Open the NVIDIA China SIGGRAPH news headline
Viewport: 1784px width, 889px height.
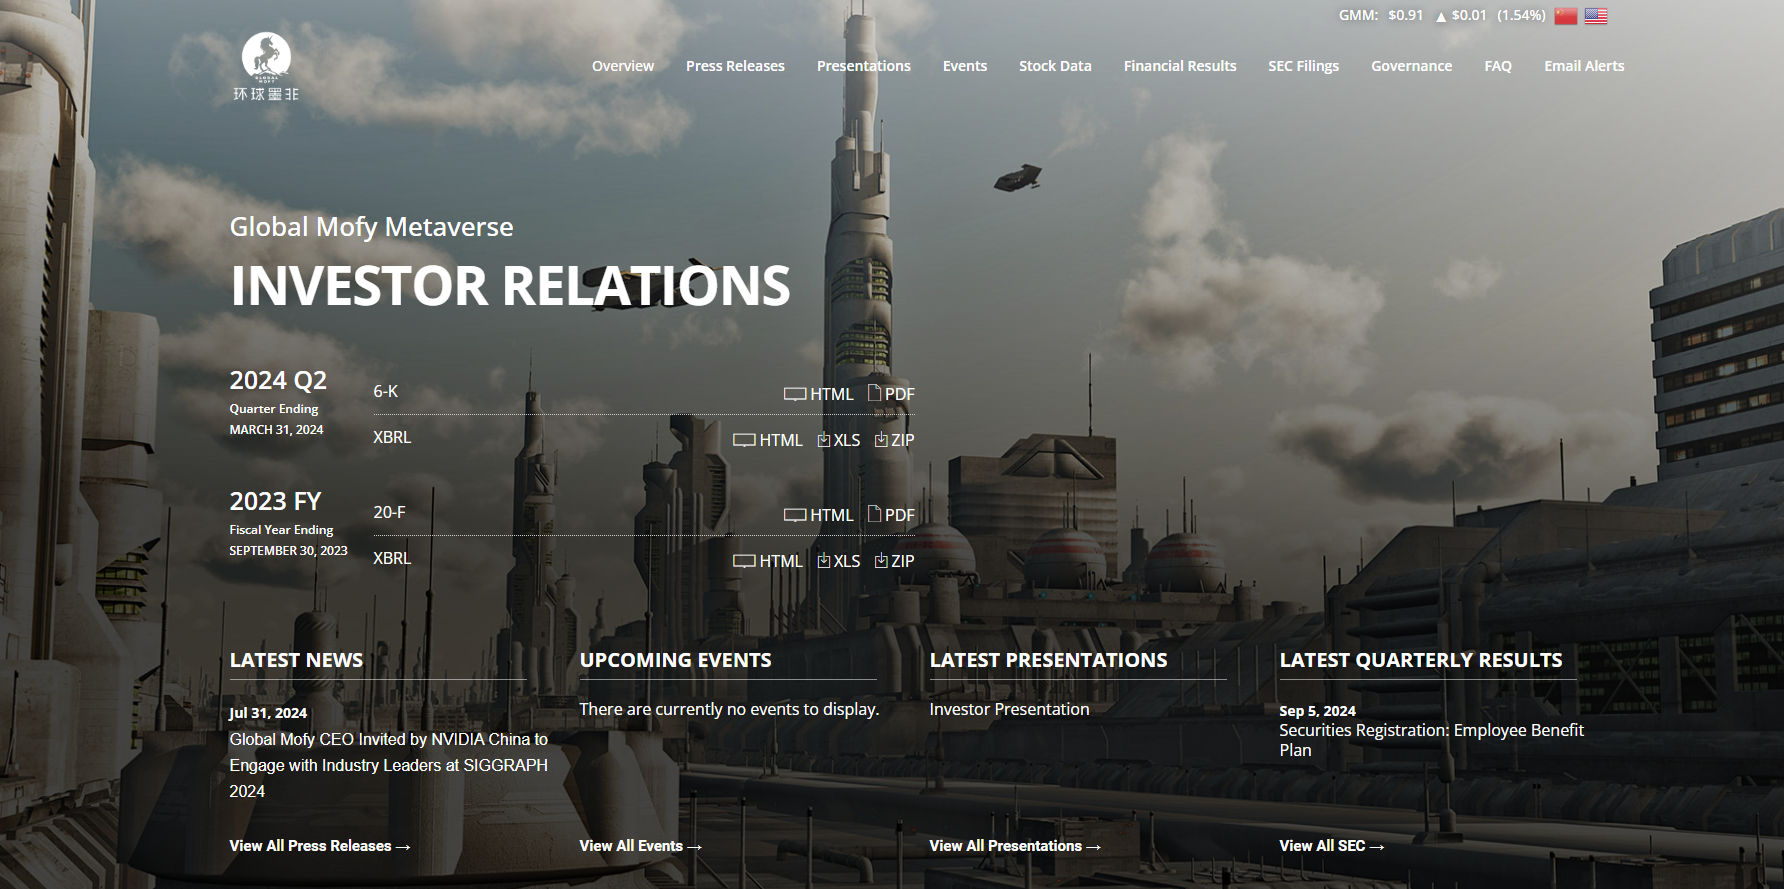point(389,765)
